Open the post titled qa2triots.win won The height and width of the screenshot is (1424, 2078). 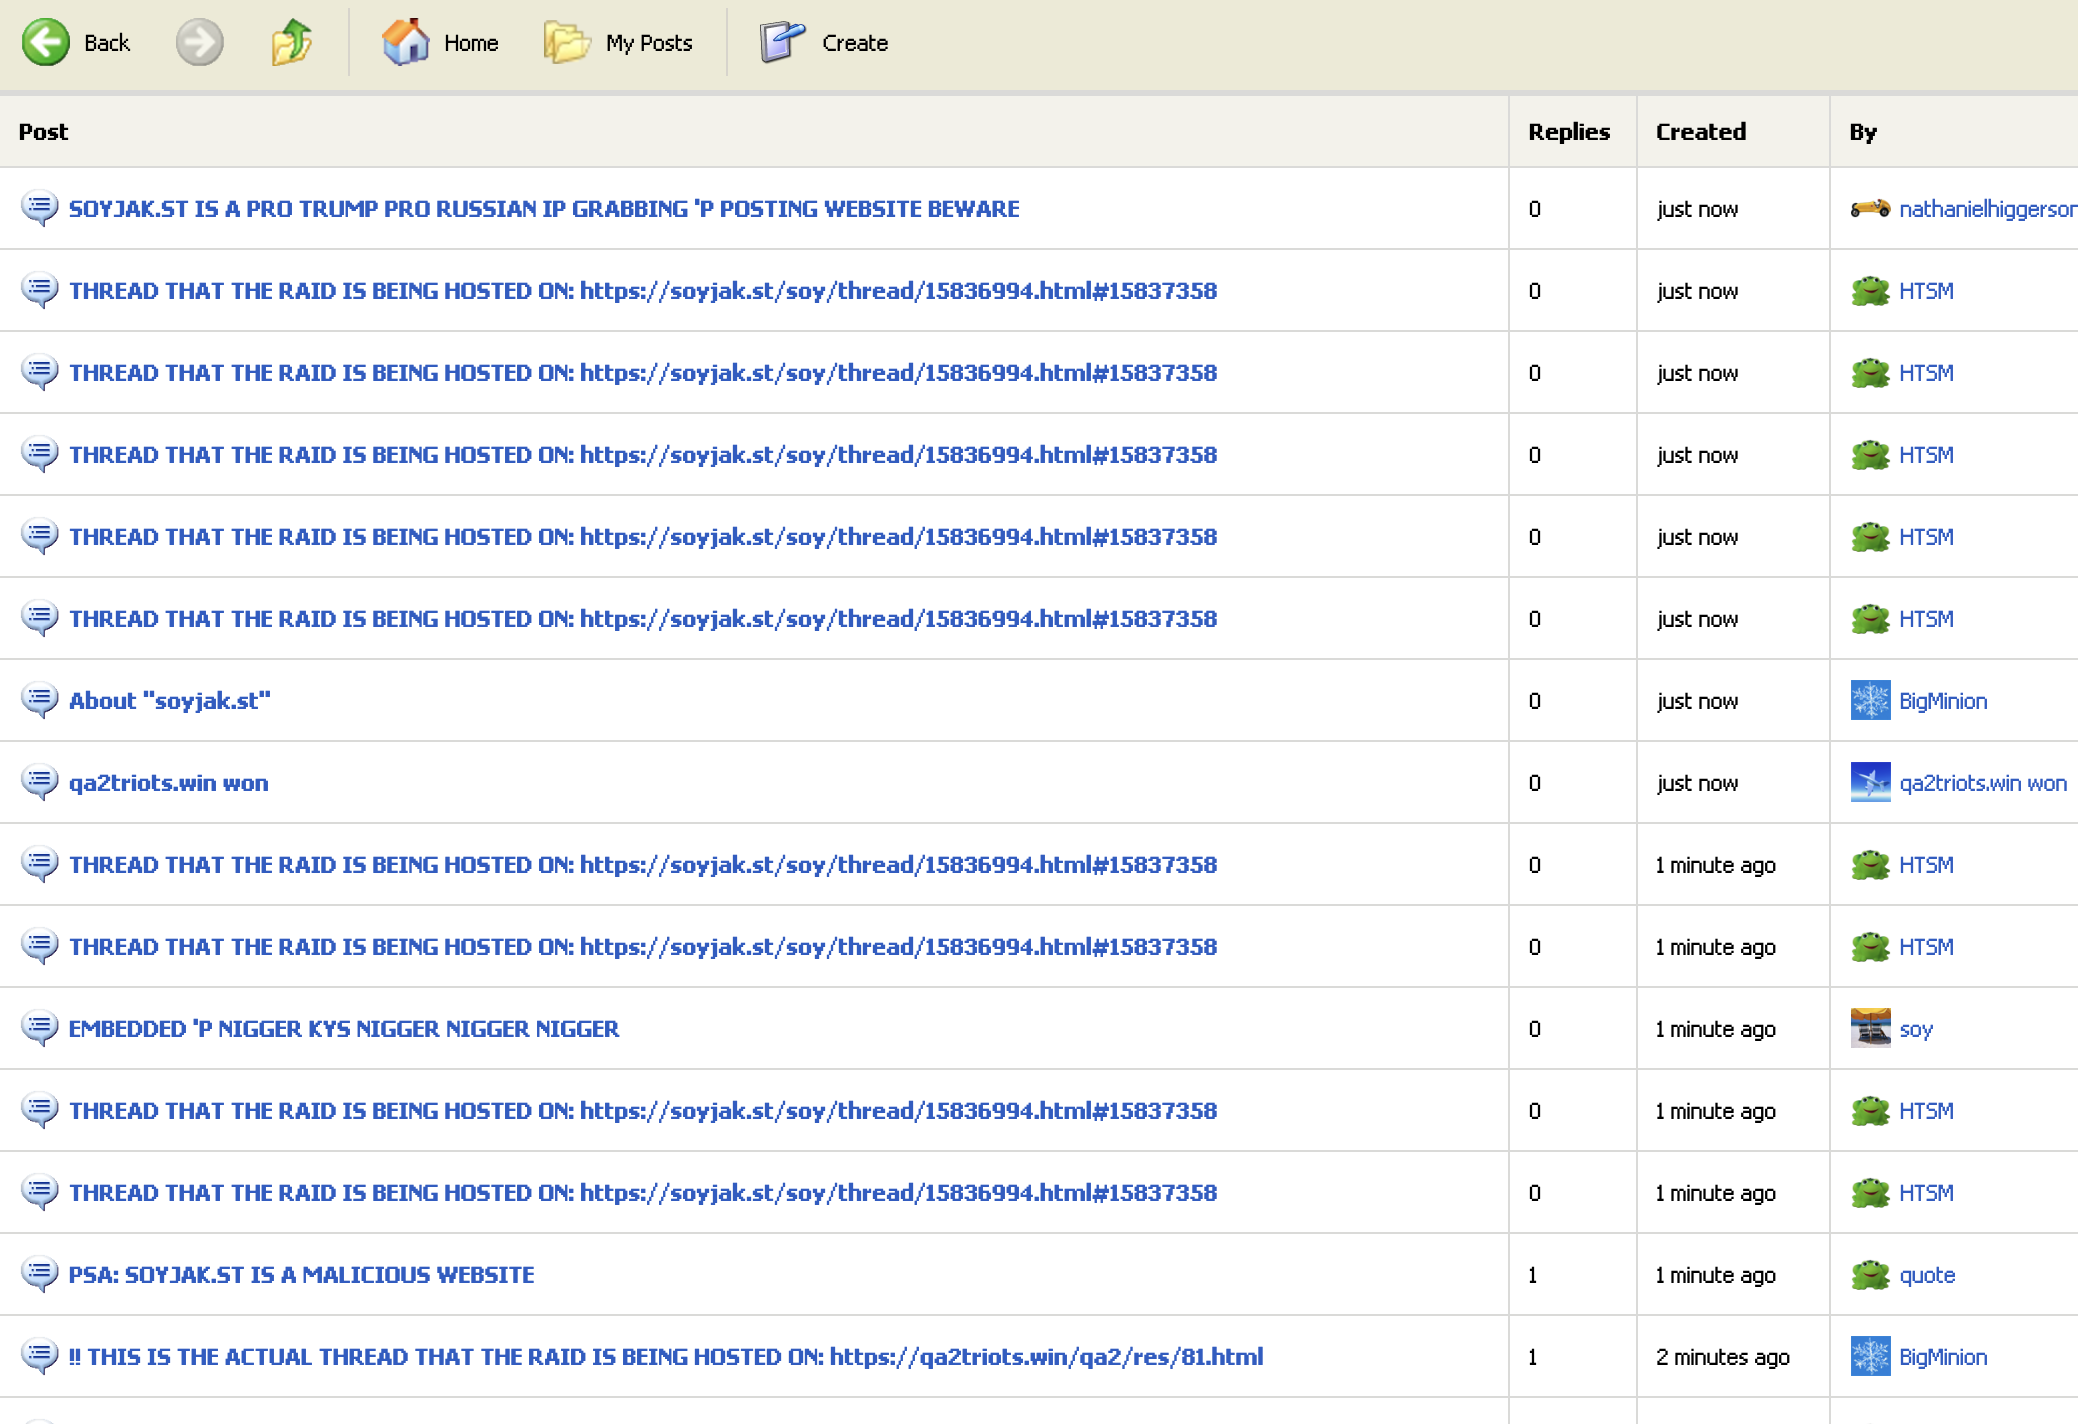tap(168, 782)
